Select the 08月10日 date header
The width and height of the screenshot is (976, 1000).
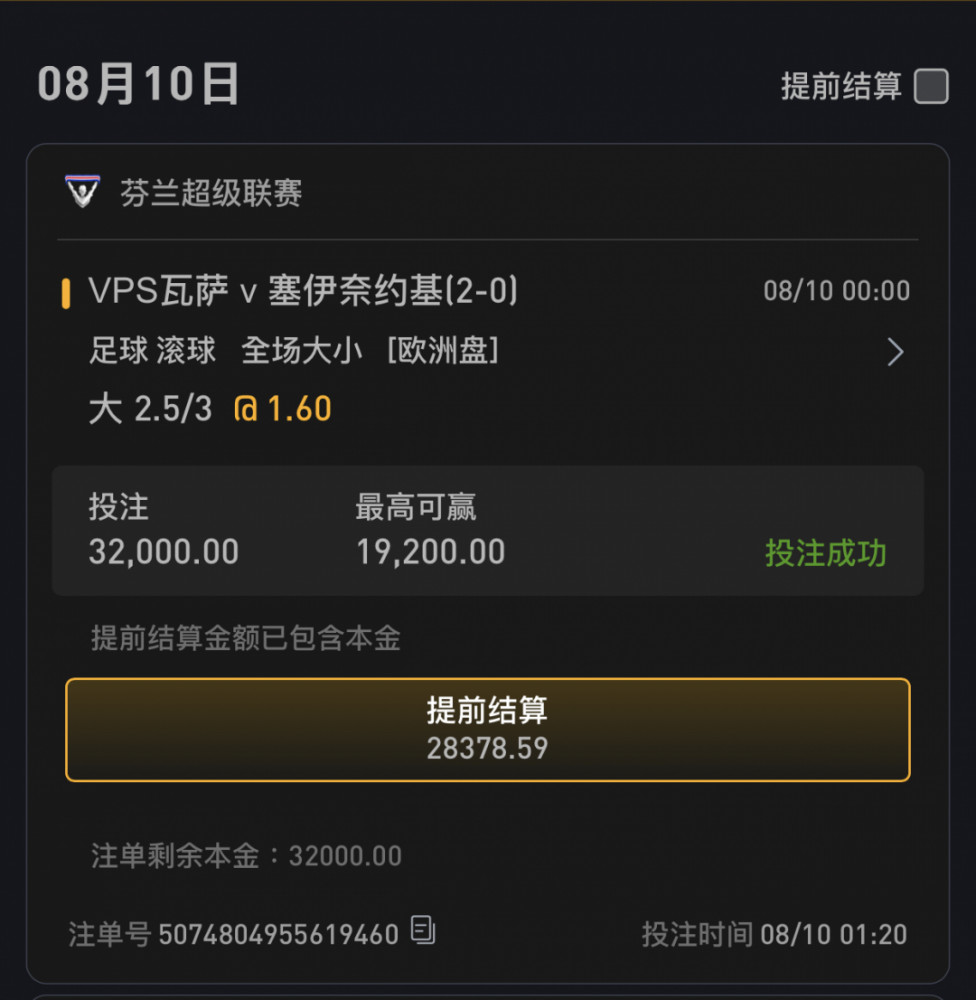coord(138,84)
